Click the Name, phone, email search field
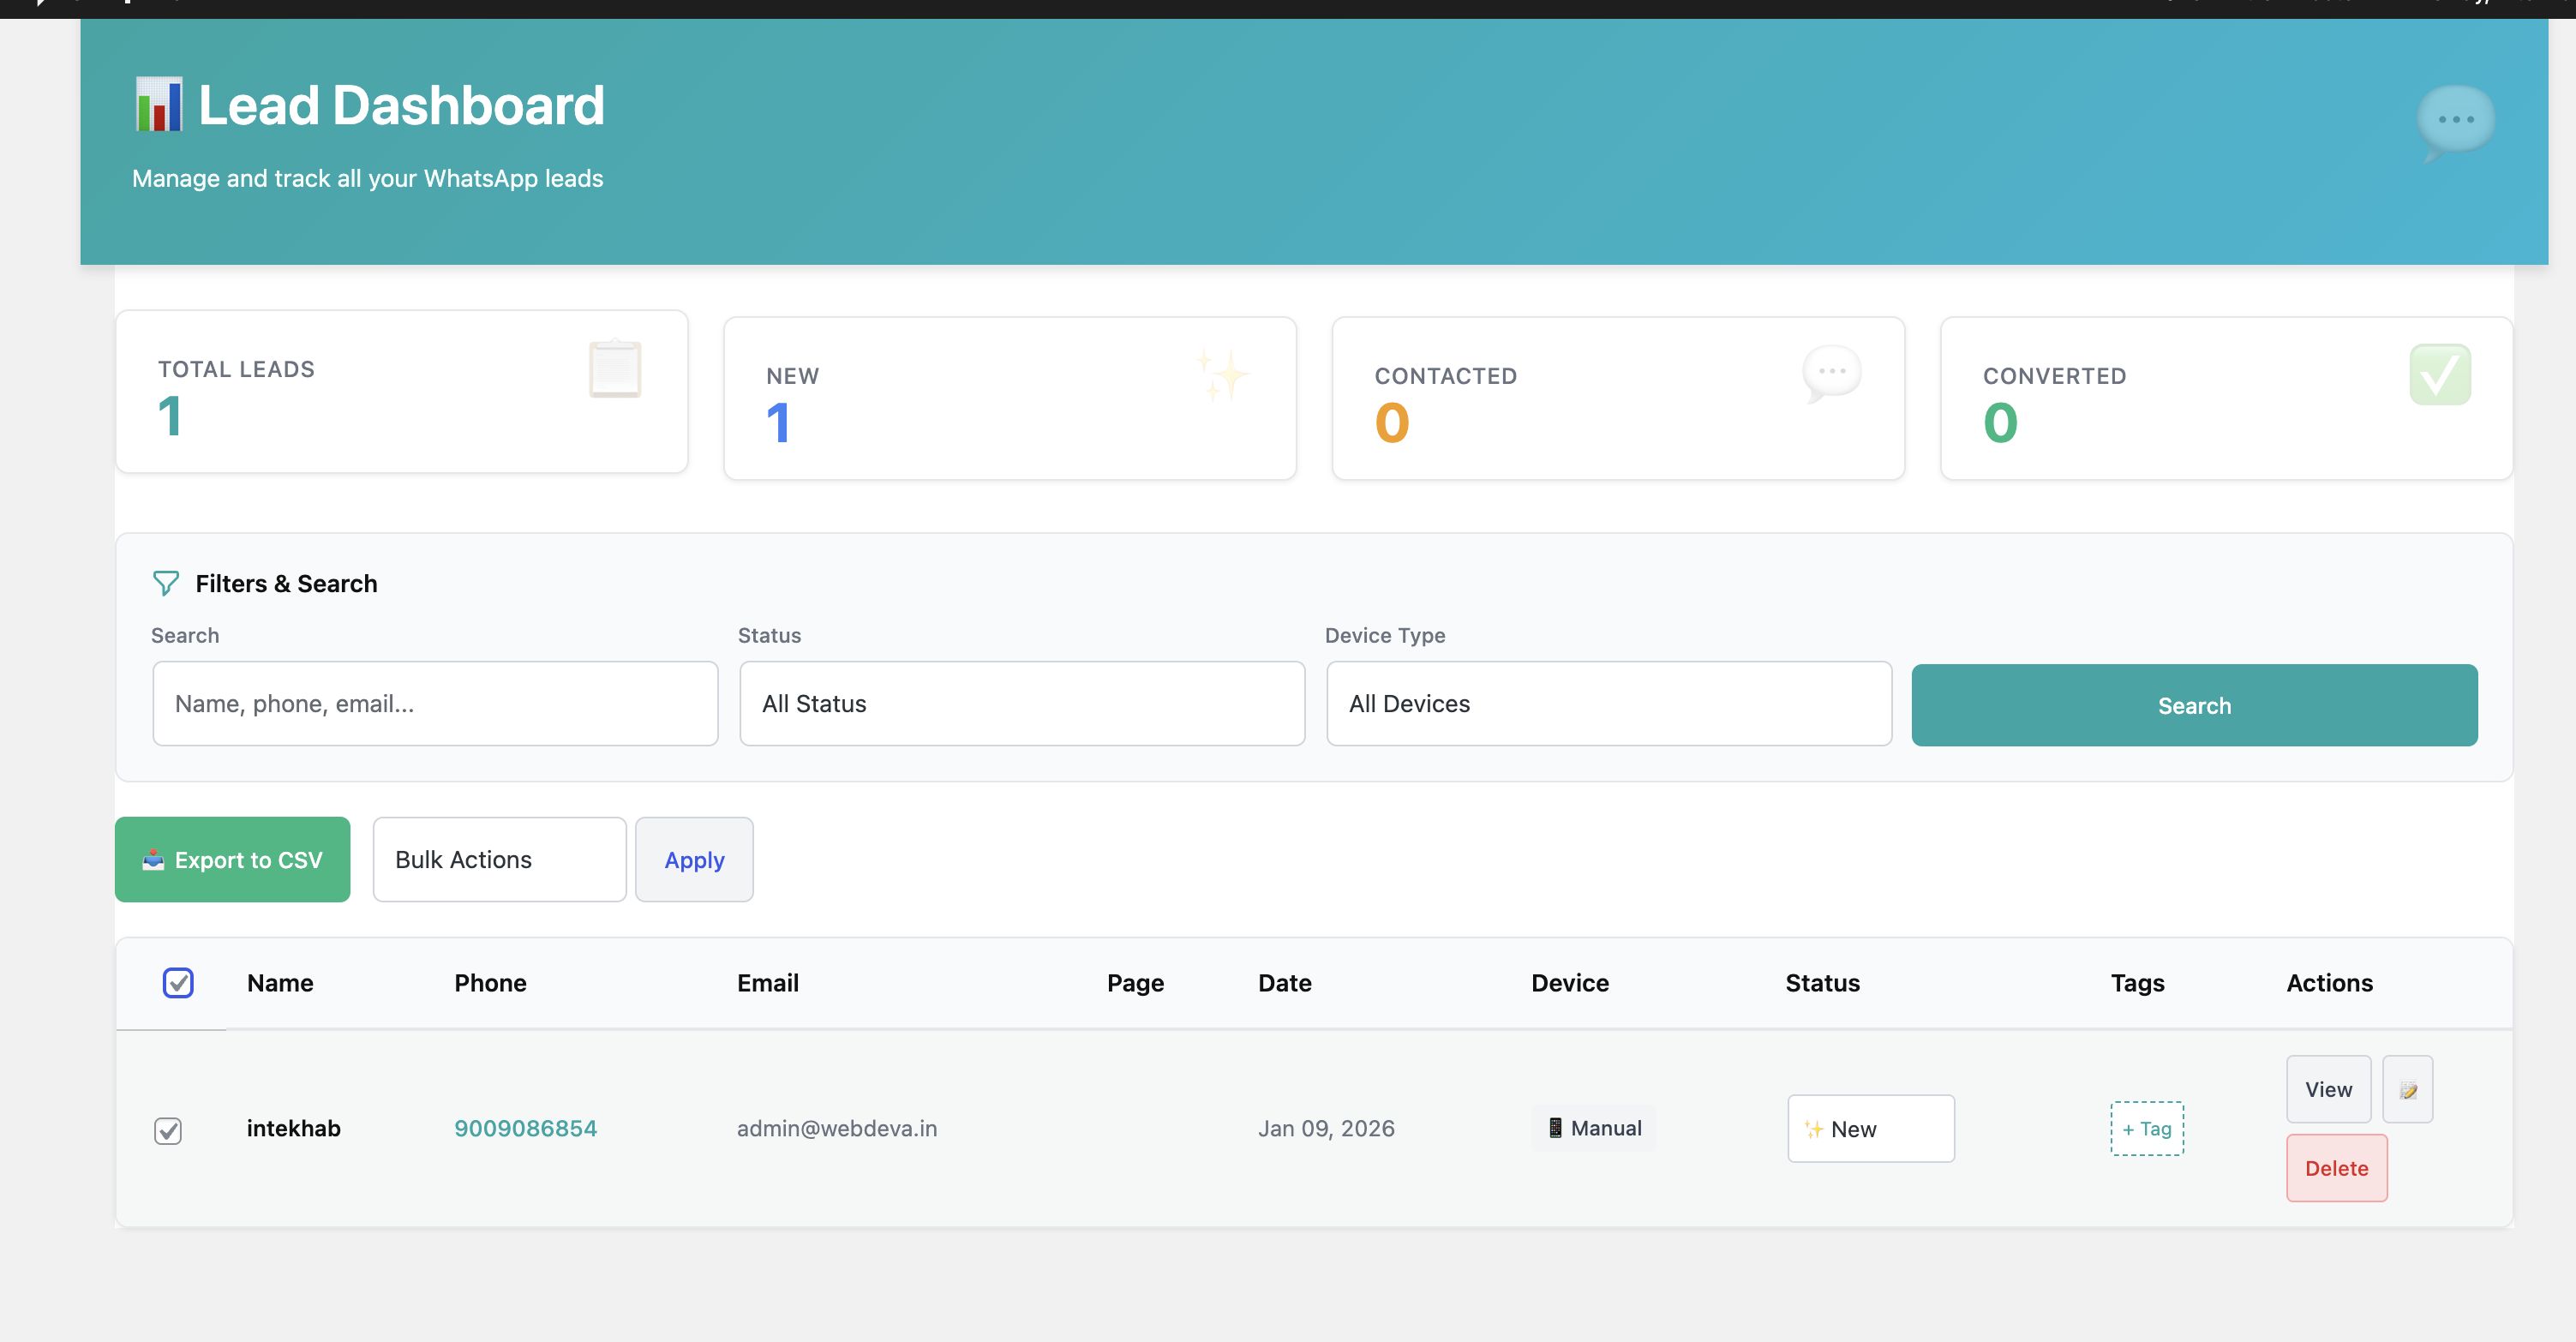 (x=435, y=704)
